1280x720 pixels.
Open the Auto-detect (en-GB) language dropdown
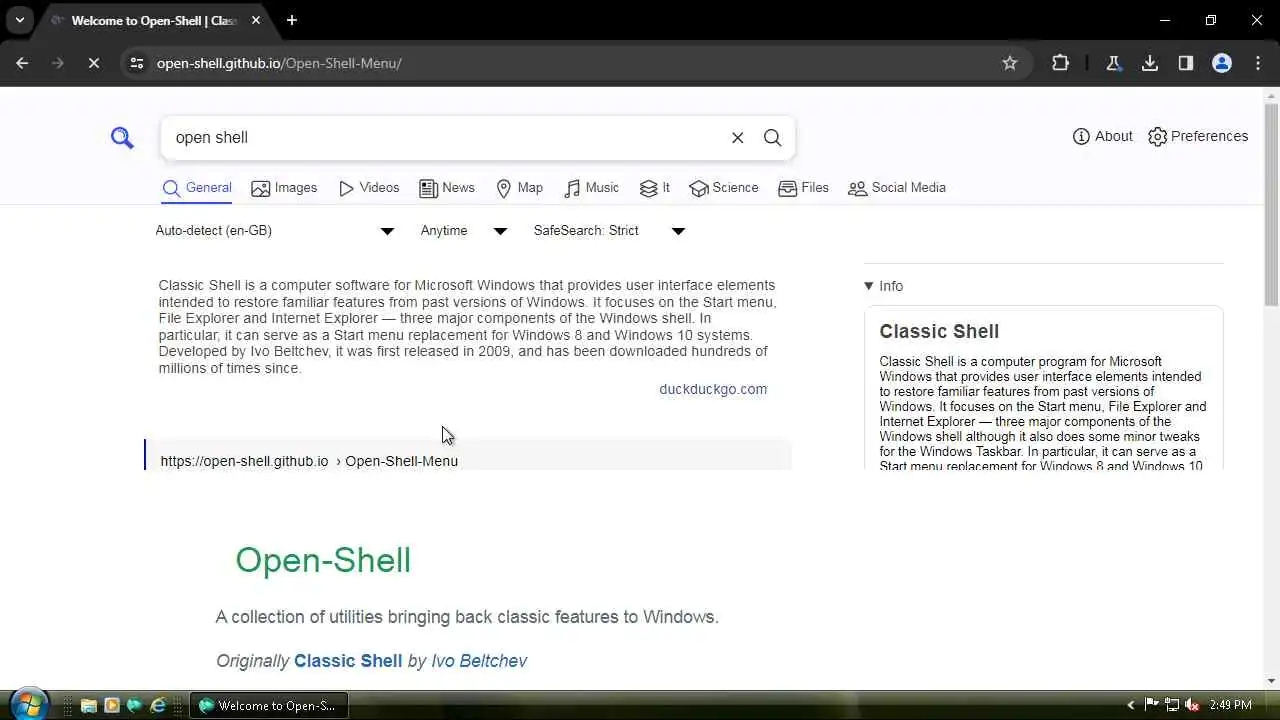pos(275,231)
